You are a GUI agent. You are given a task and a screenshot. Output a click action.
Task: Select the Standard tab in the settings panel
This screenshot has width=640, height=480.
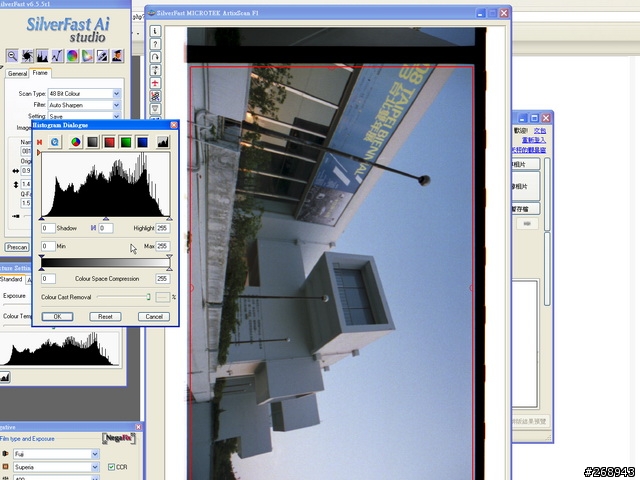click(x=11, y=279)
